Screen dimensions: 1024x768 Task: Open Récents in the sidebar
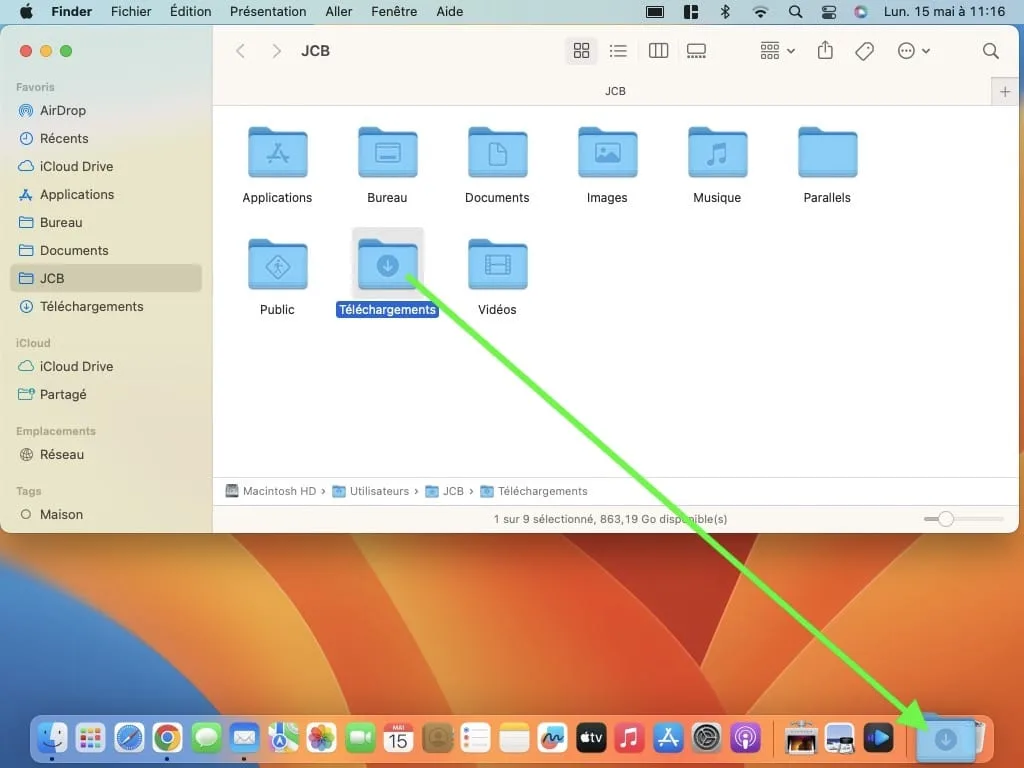(106, 138)
